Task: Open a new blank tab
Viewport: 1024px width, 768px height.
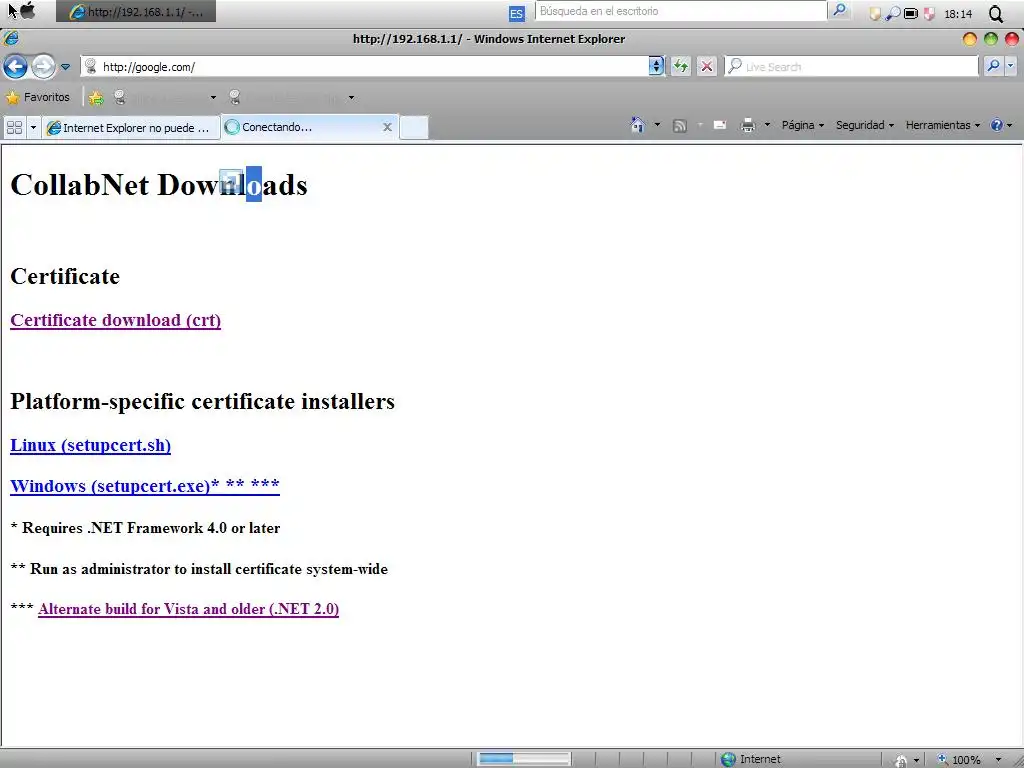Action: (414, 127)
